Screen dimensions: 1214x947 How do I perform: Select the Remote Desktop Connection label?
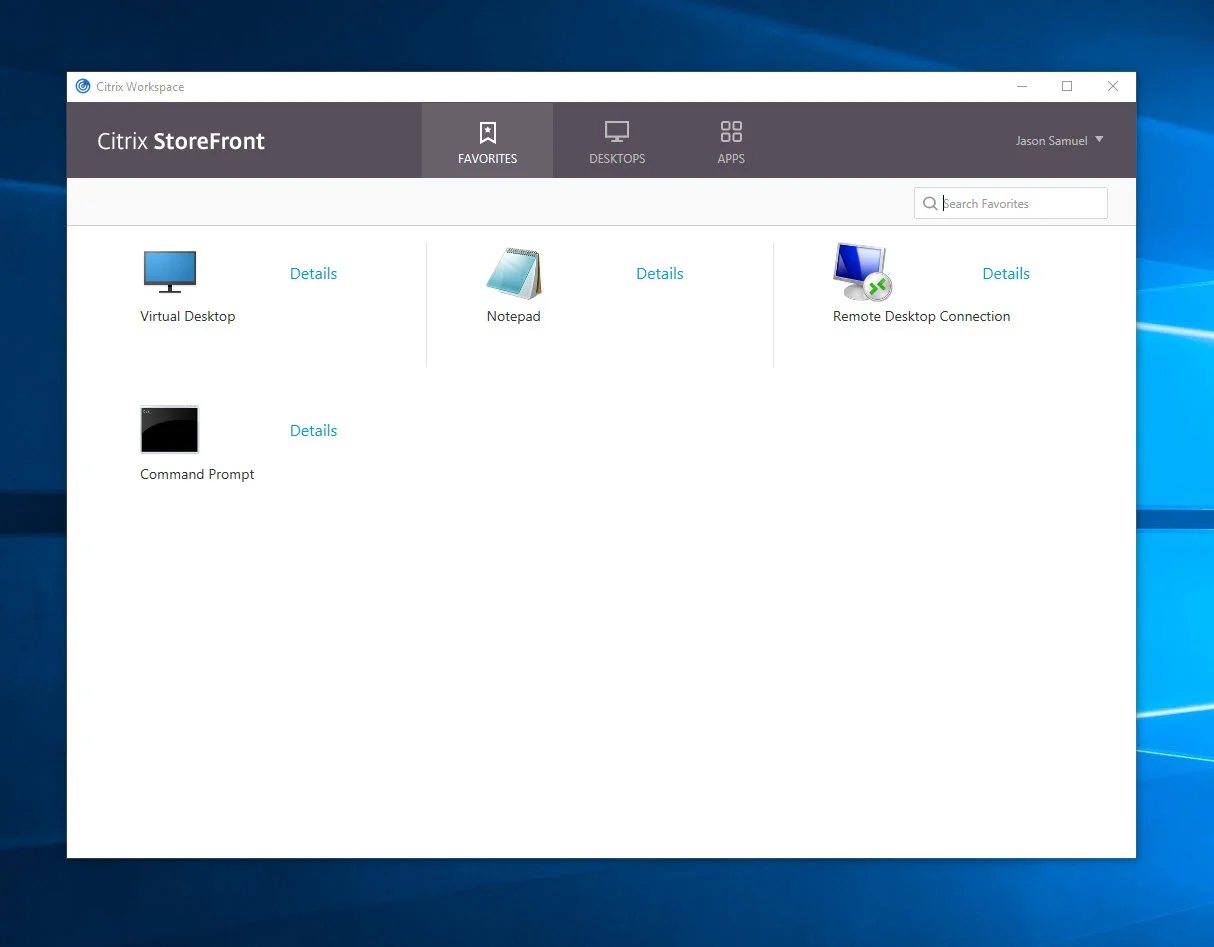click(921, 316)
